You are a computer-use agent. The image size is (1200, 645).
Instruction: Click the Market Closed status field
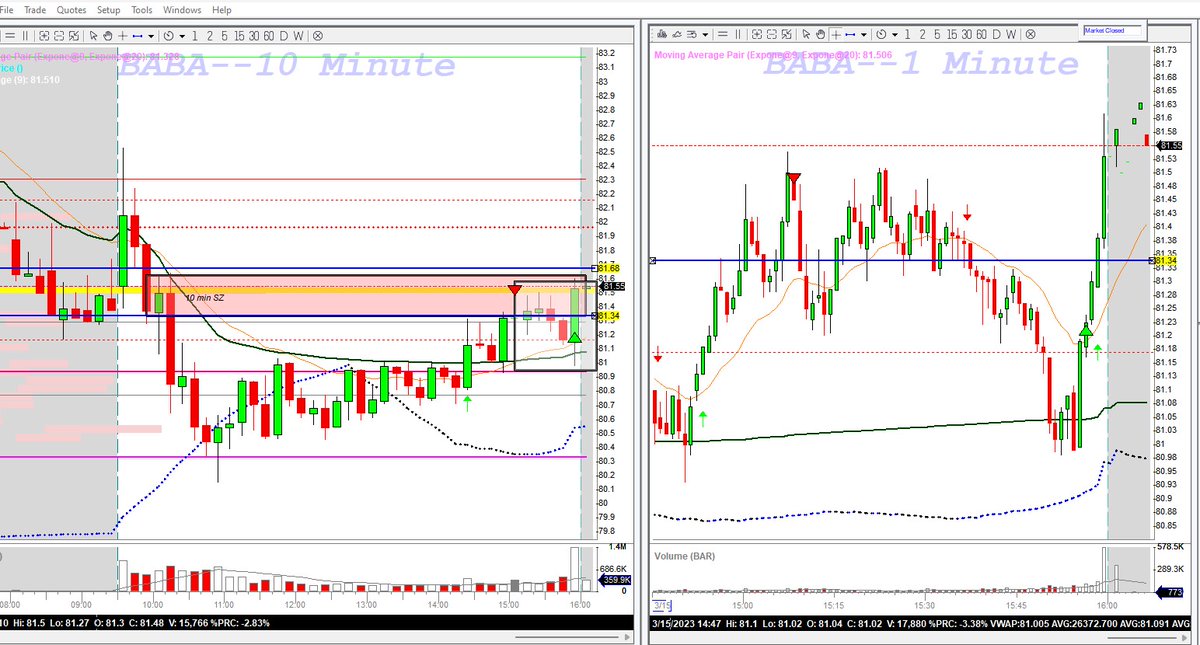pyautogui.click(x=1111, y=31)
